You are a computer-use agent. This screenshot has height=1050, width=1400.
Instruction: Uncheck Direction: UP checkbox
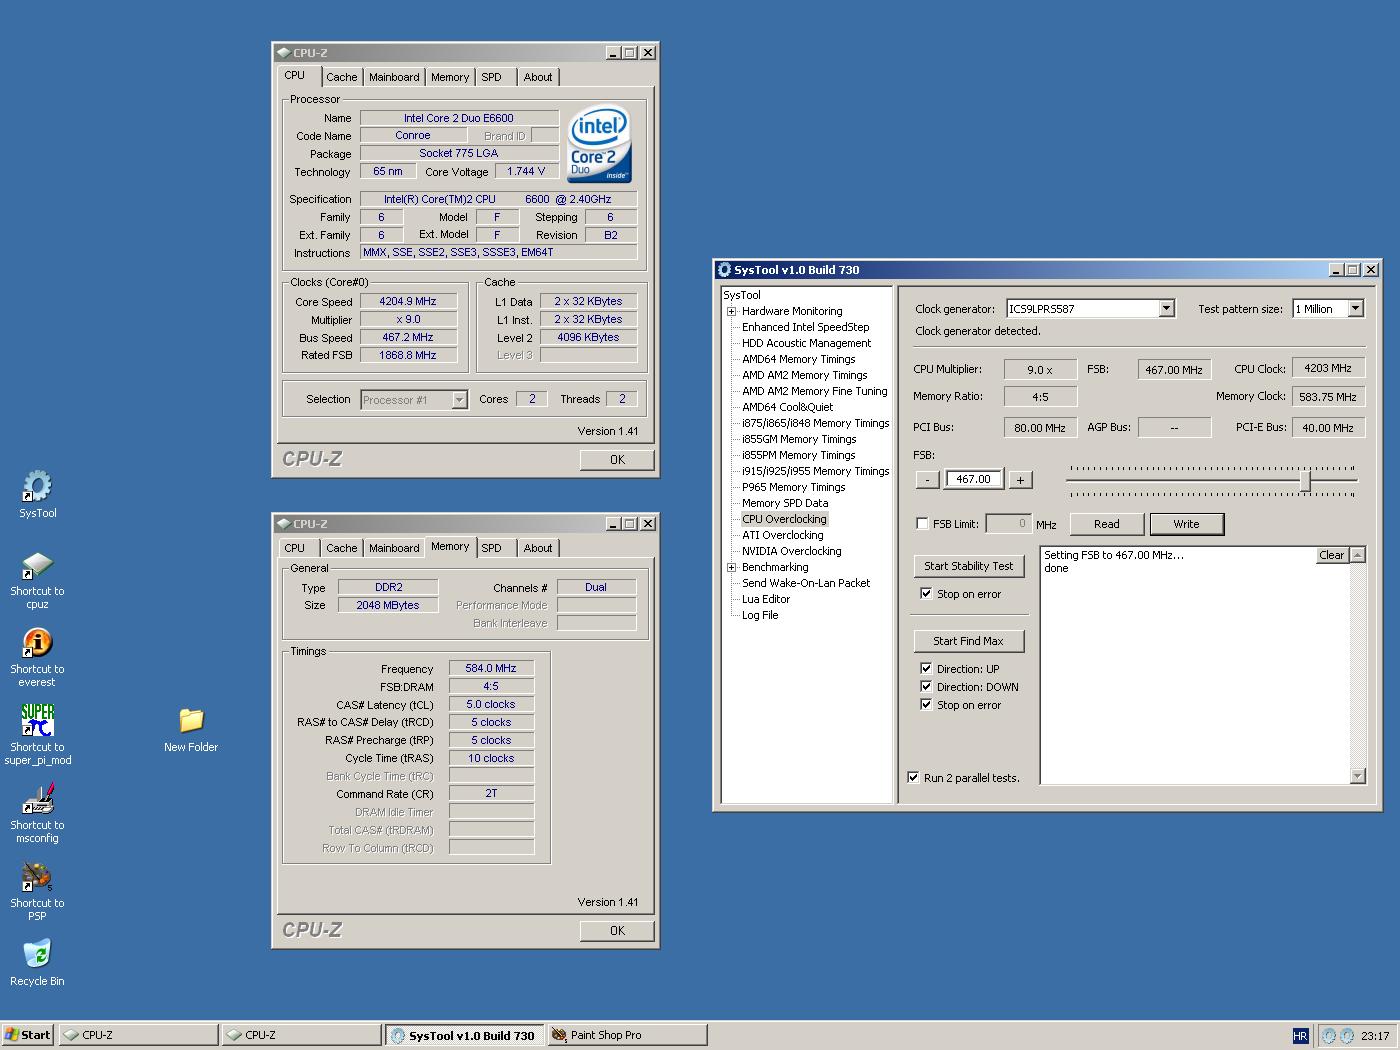(926, 668)
